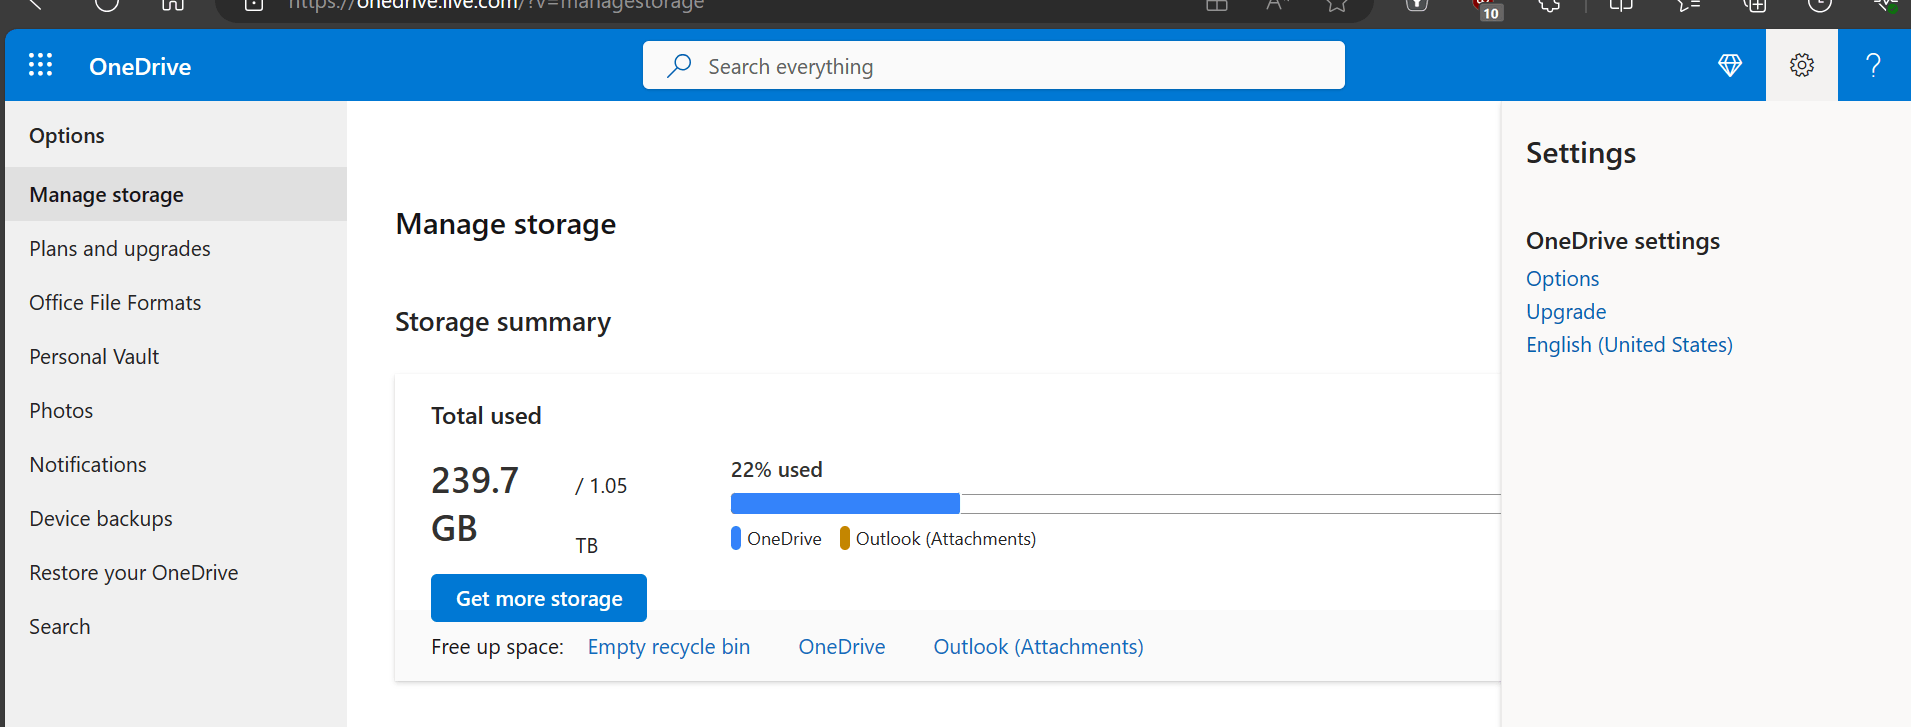This screenshot has height=727, width=1911.
Task: Click blue OneDrive legend swatch
Action: (736, 538)
